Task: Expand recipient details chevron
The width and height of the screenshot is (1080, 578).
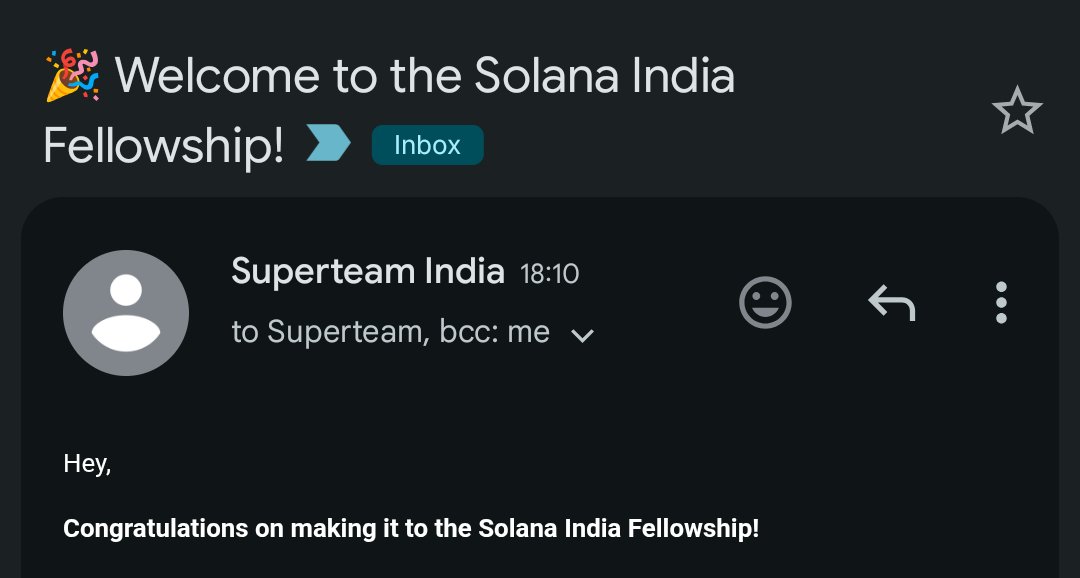Action: coord(582,335)
